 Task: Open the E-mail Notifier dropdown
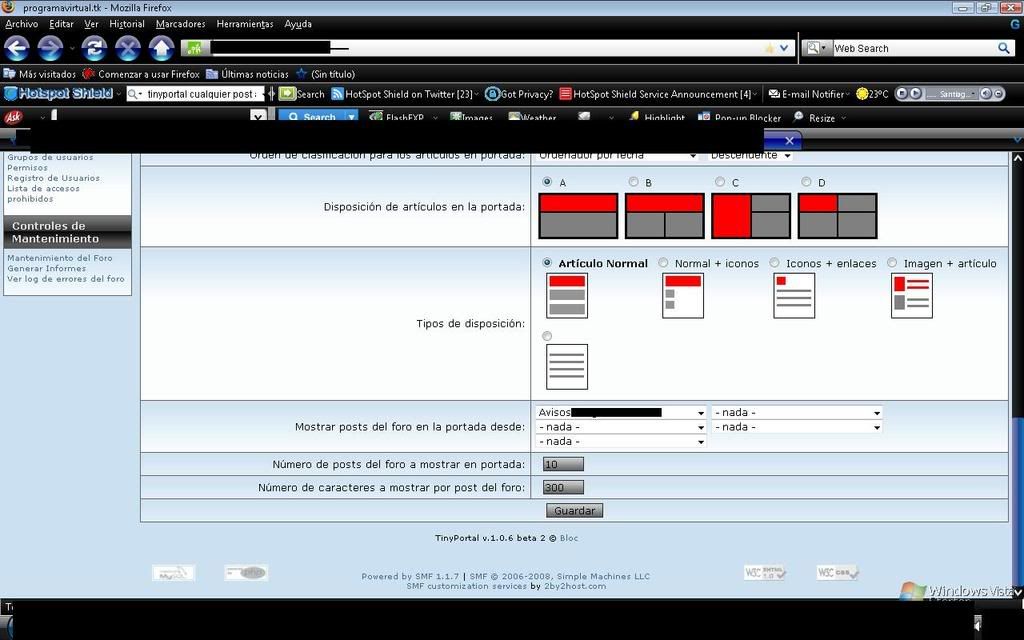[808, 94]
